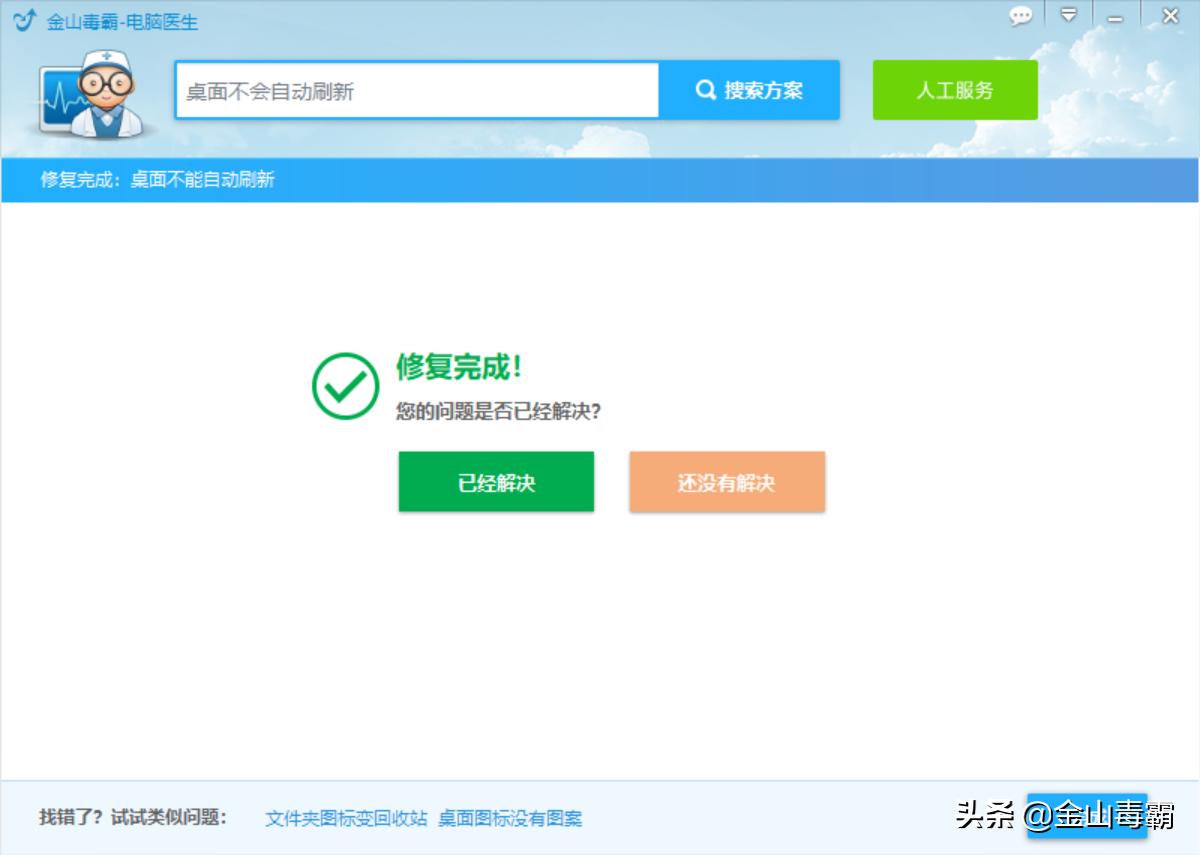Open 人工服务 for manual support
This screenshot has height=855, width=1200.
[954, 89]
